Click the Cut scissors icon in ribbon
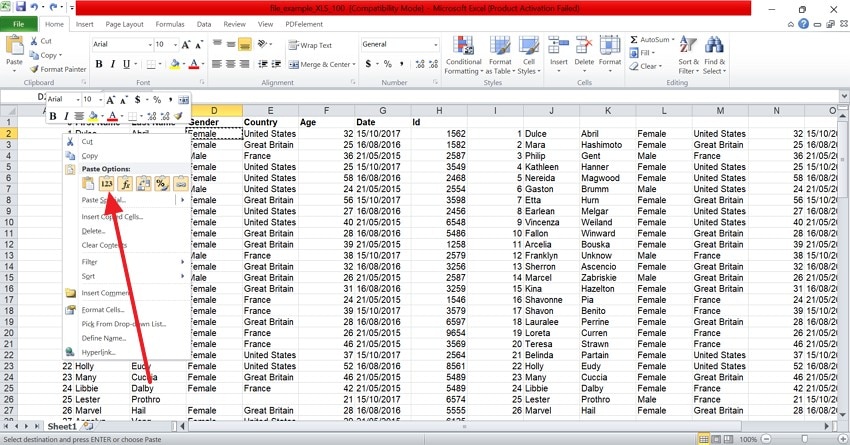This screenshot has height=445, width=850. pos(34,41)
